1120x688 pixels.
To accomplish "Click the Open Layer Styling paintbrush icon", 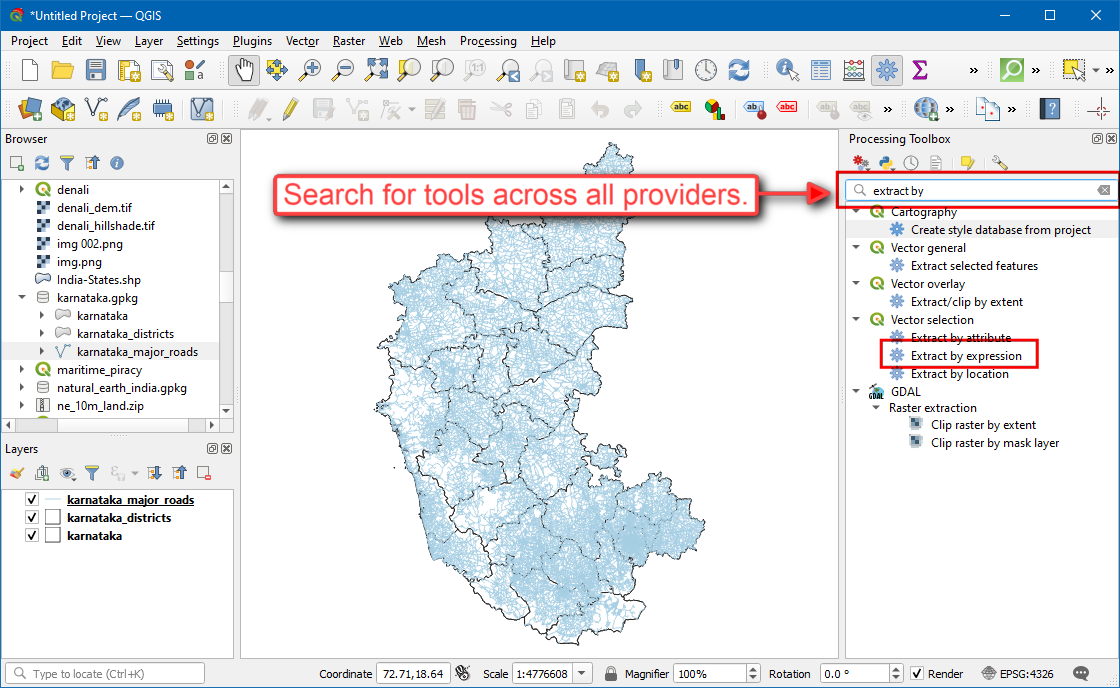I will tap(16, 473).
